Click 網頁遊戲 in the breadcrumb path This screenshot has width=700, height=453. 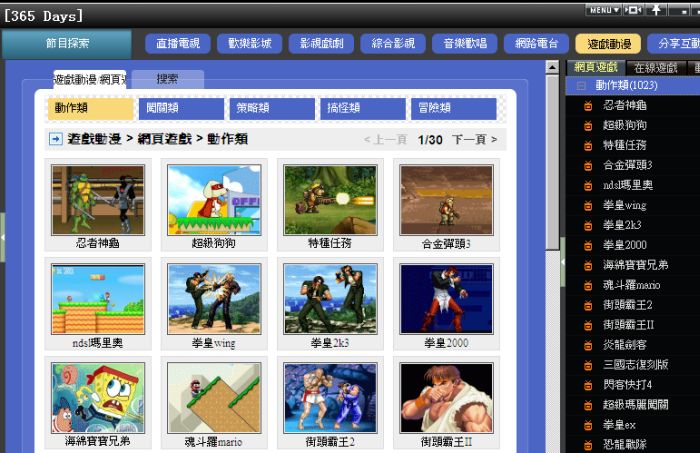tap(165, 139)
